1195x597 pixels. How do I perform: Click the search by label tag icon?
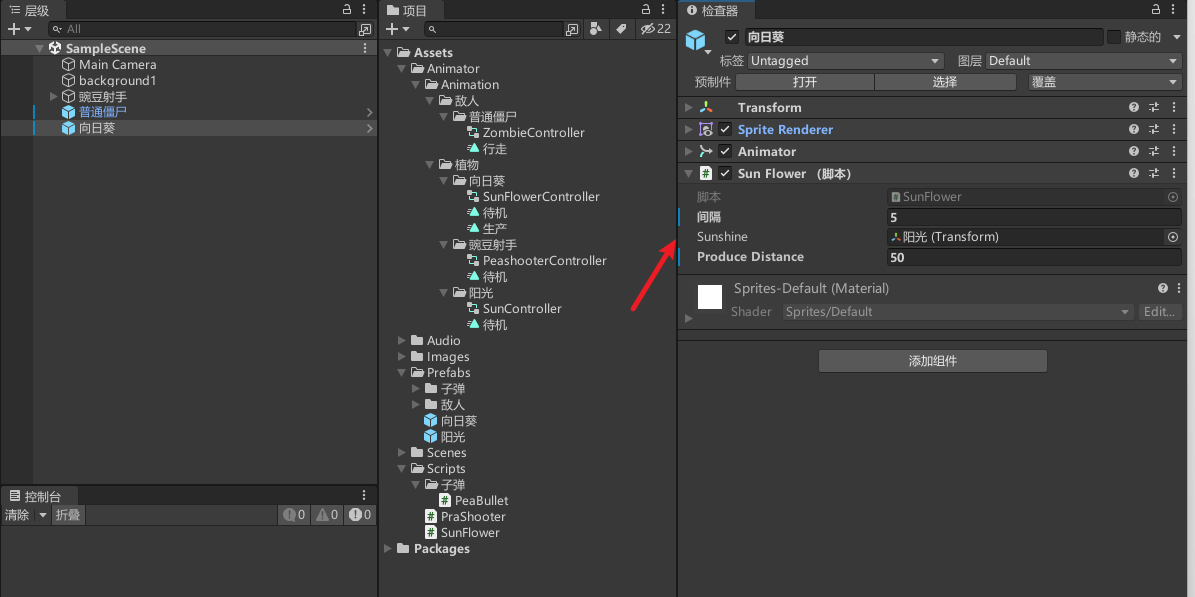pos(621,29)
